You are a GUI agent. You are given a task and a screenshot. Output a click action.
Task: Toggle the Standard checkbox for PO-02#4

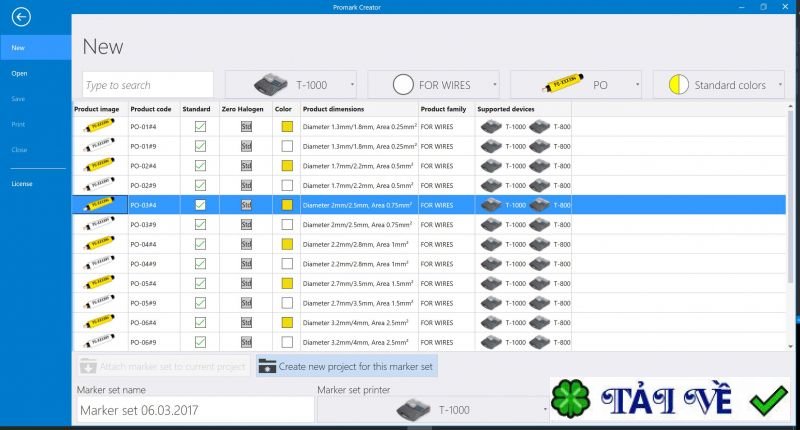coord(201,166)
